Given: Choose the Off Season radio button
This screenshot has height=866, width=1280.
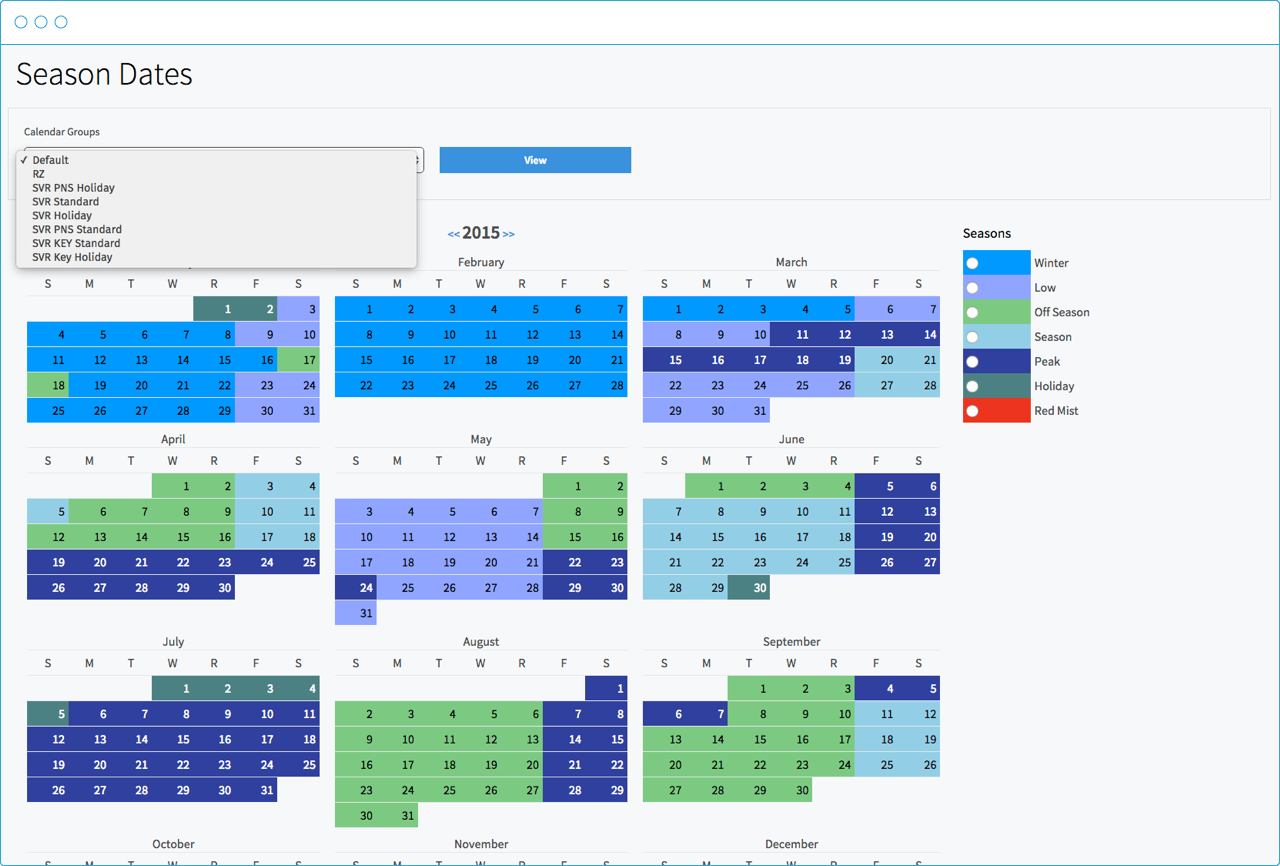Looking at the screenshot, I should click(x=972, y=312).
